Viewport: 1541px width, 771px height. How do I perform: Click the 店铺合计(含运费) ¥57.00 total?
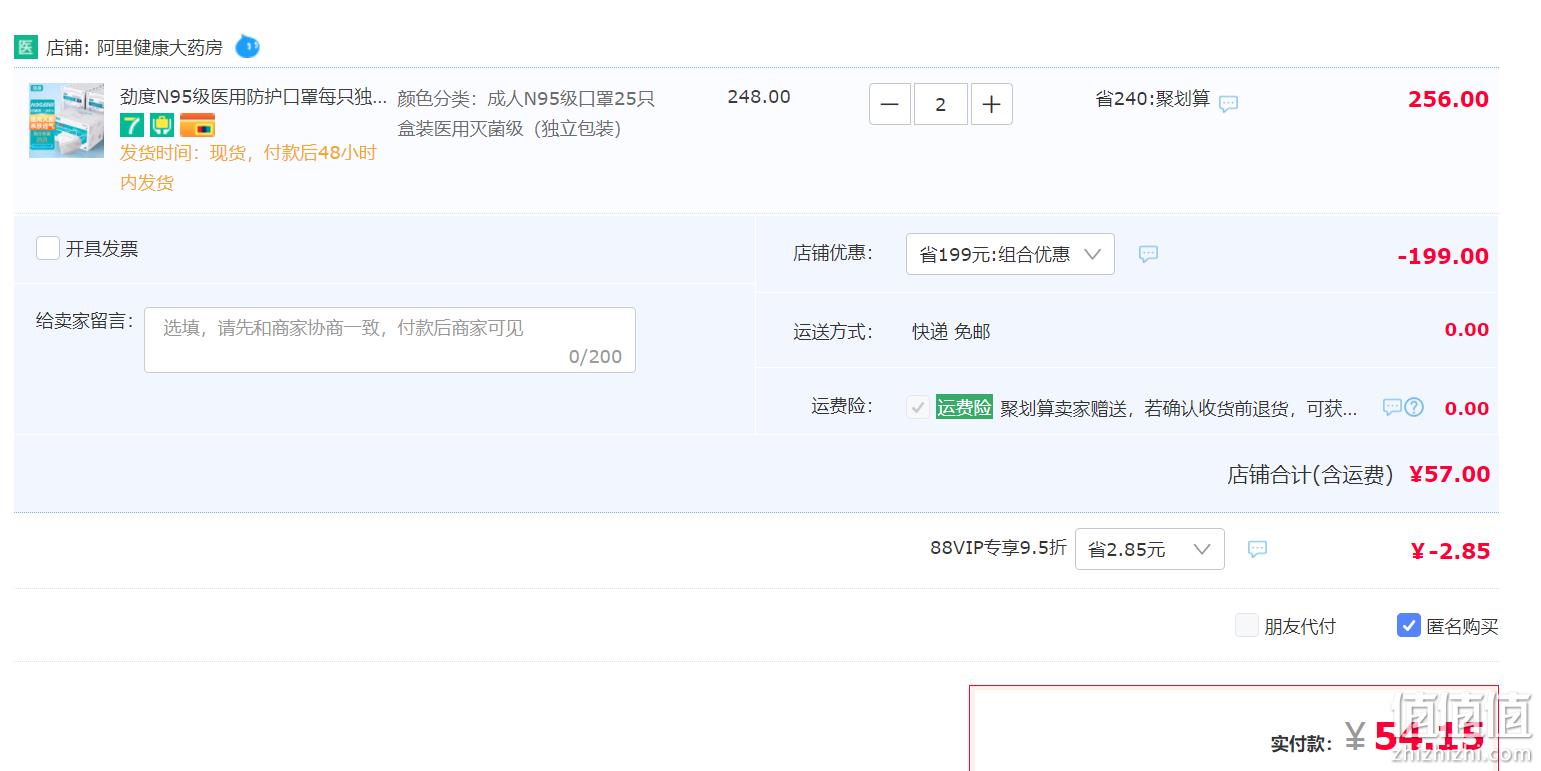[1358, 475]
